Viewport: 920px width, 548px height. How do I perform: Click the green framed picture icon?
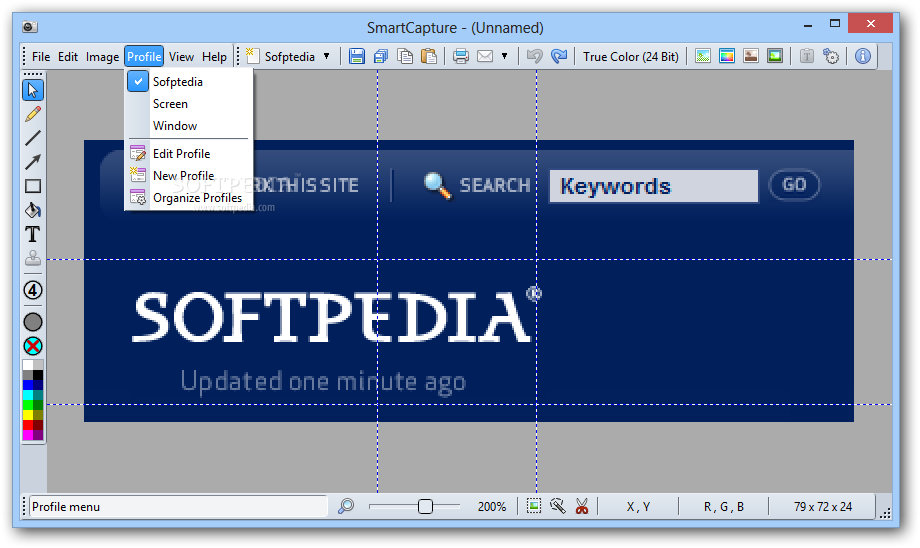click(775, 56)
